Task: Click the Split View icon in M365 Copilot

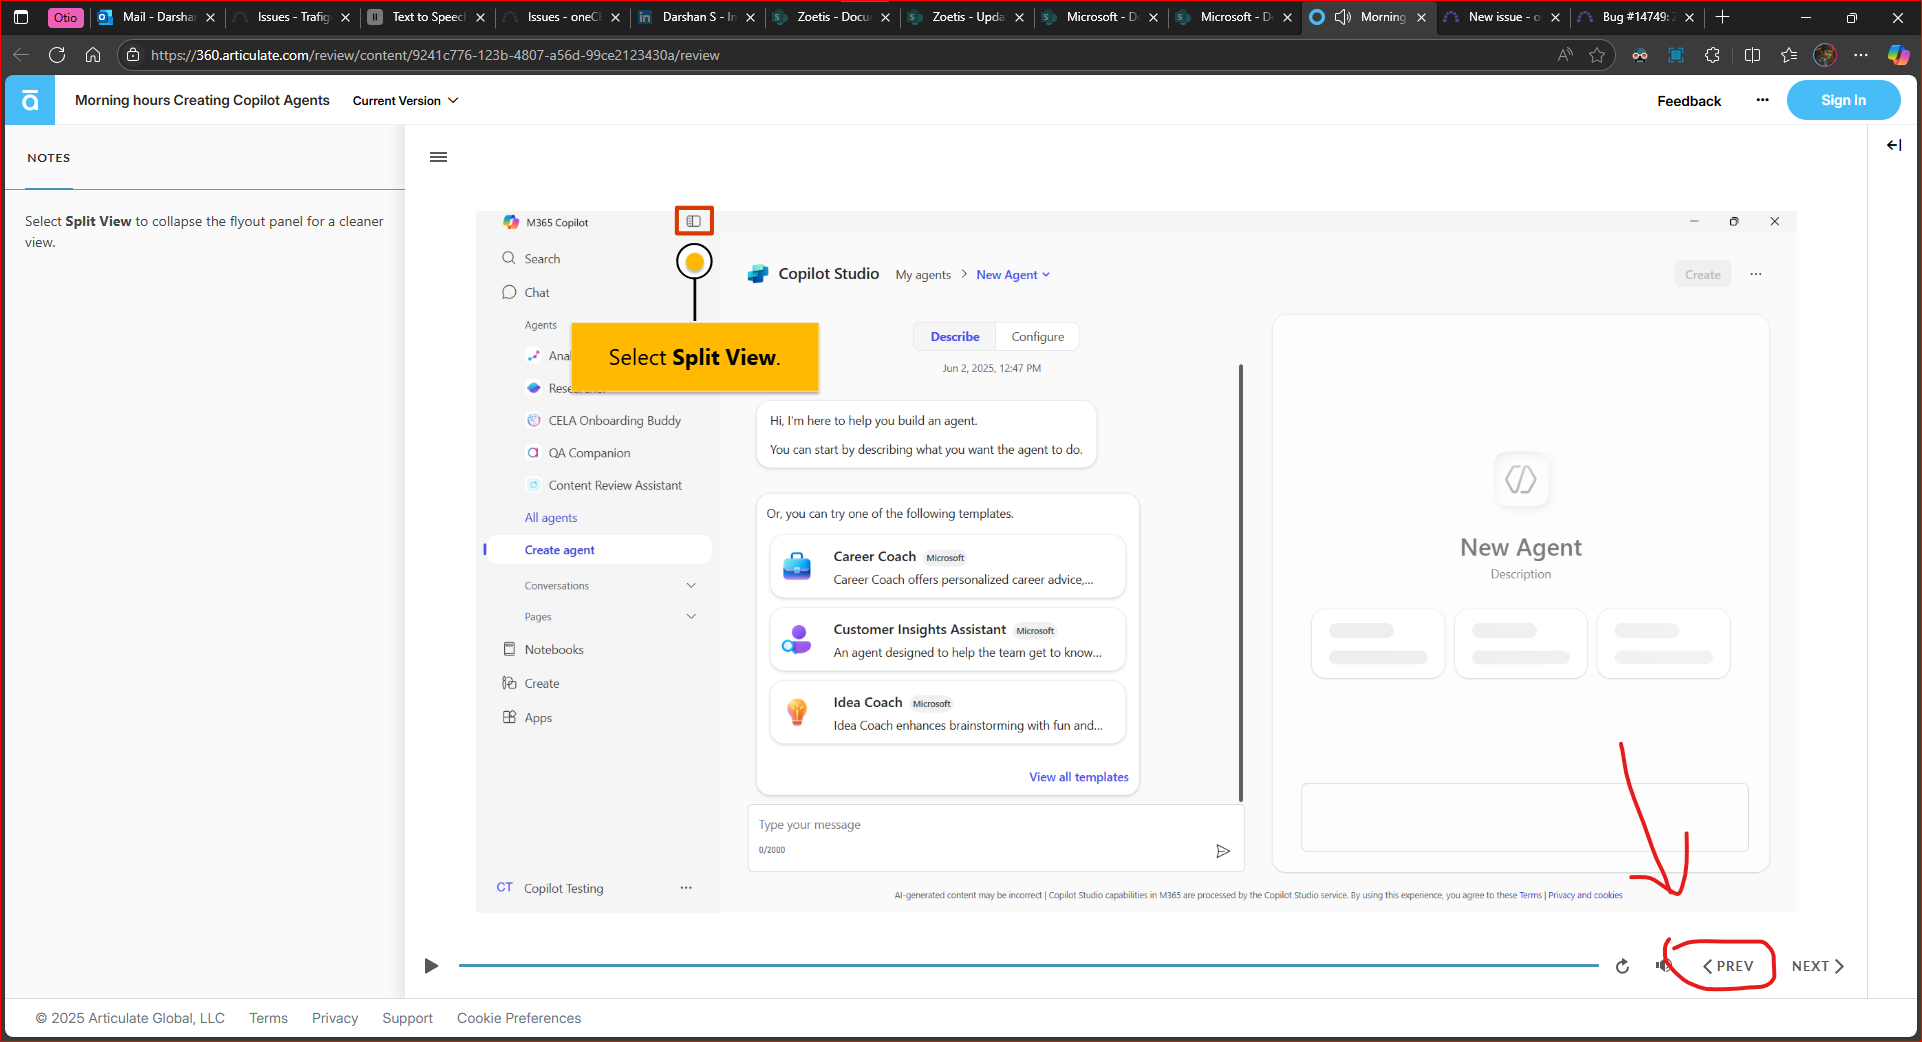Action: pos(694,221)
